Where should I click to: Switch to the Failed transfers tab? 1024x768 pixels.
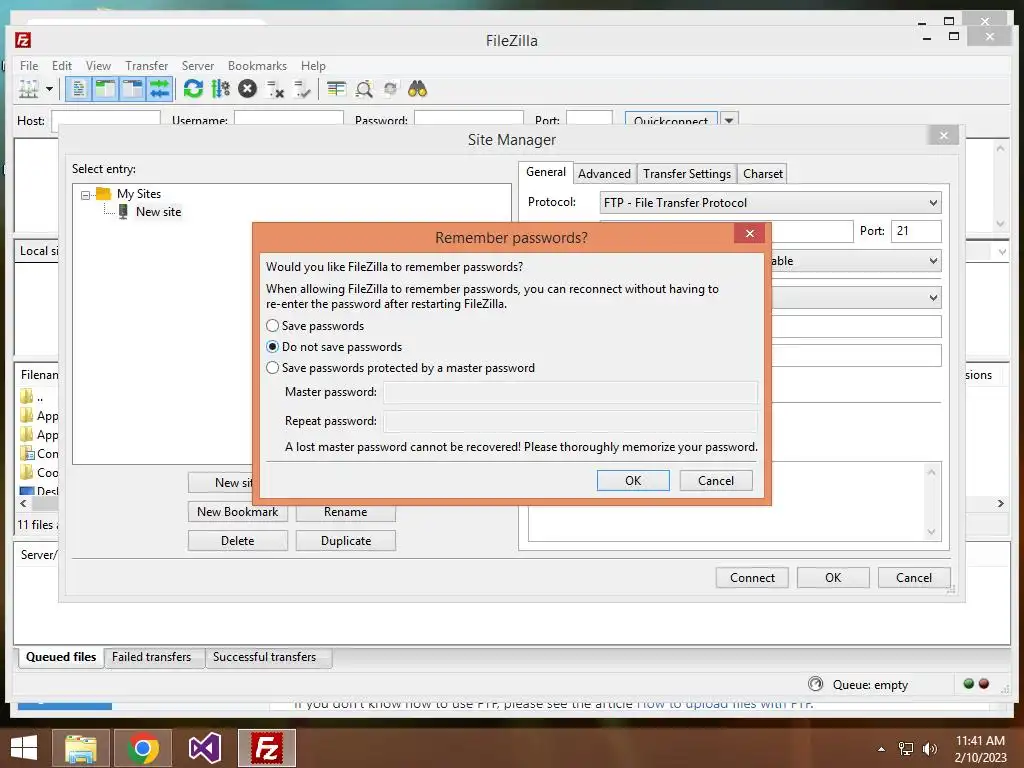[x=152, y=657]
